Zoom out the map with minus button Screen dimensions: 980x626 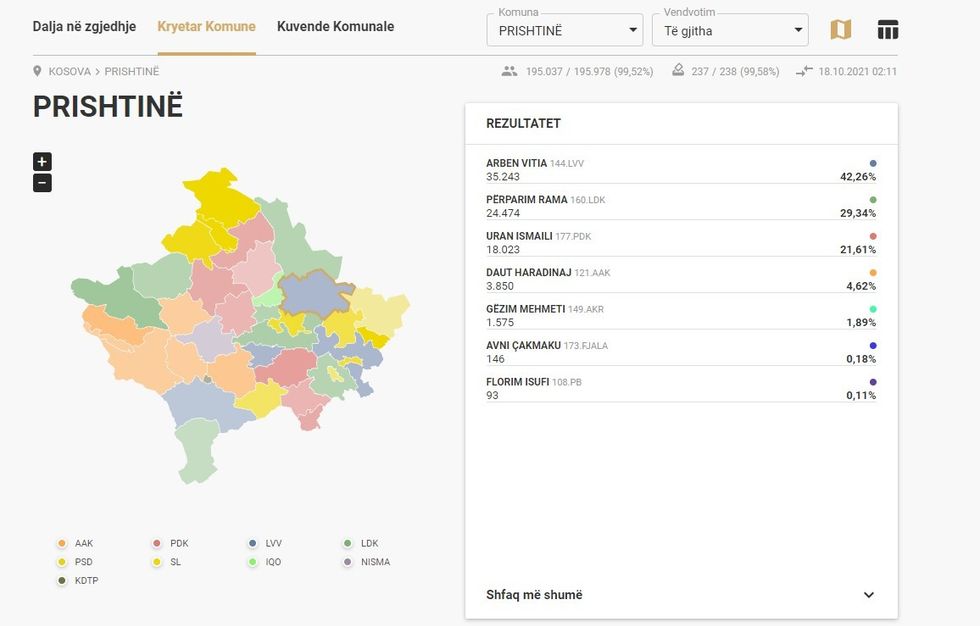click(x=42, y=183)
